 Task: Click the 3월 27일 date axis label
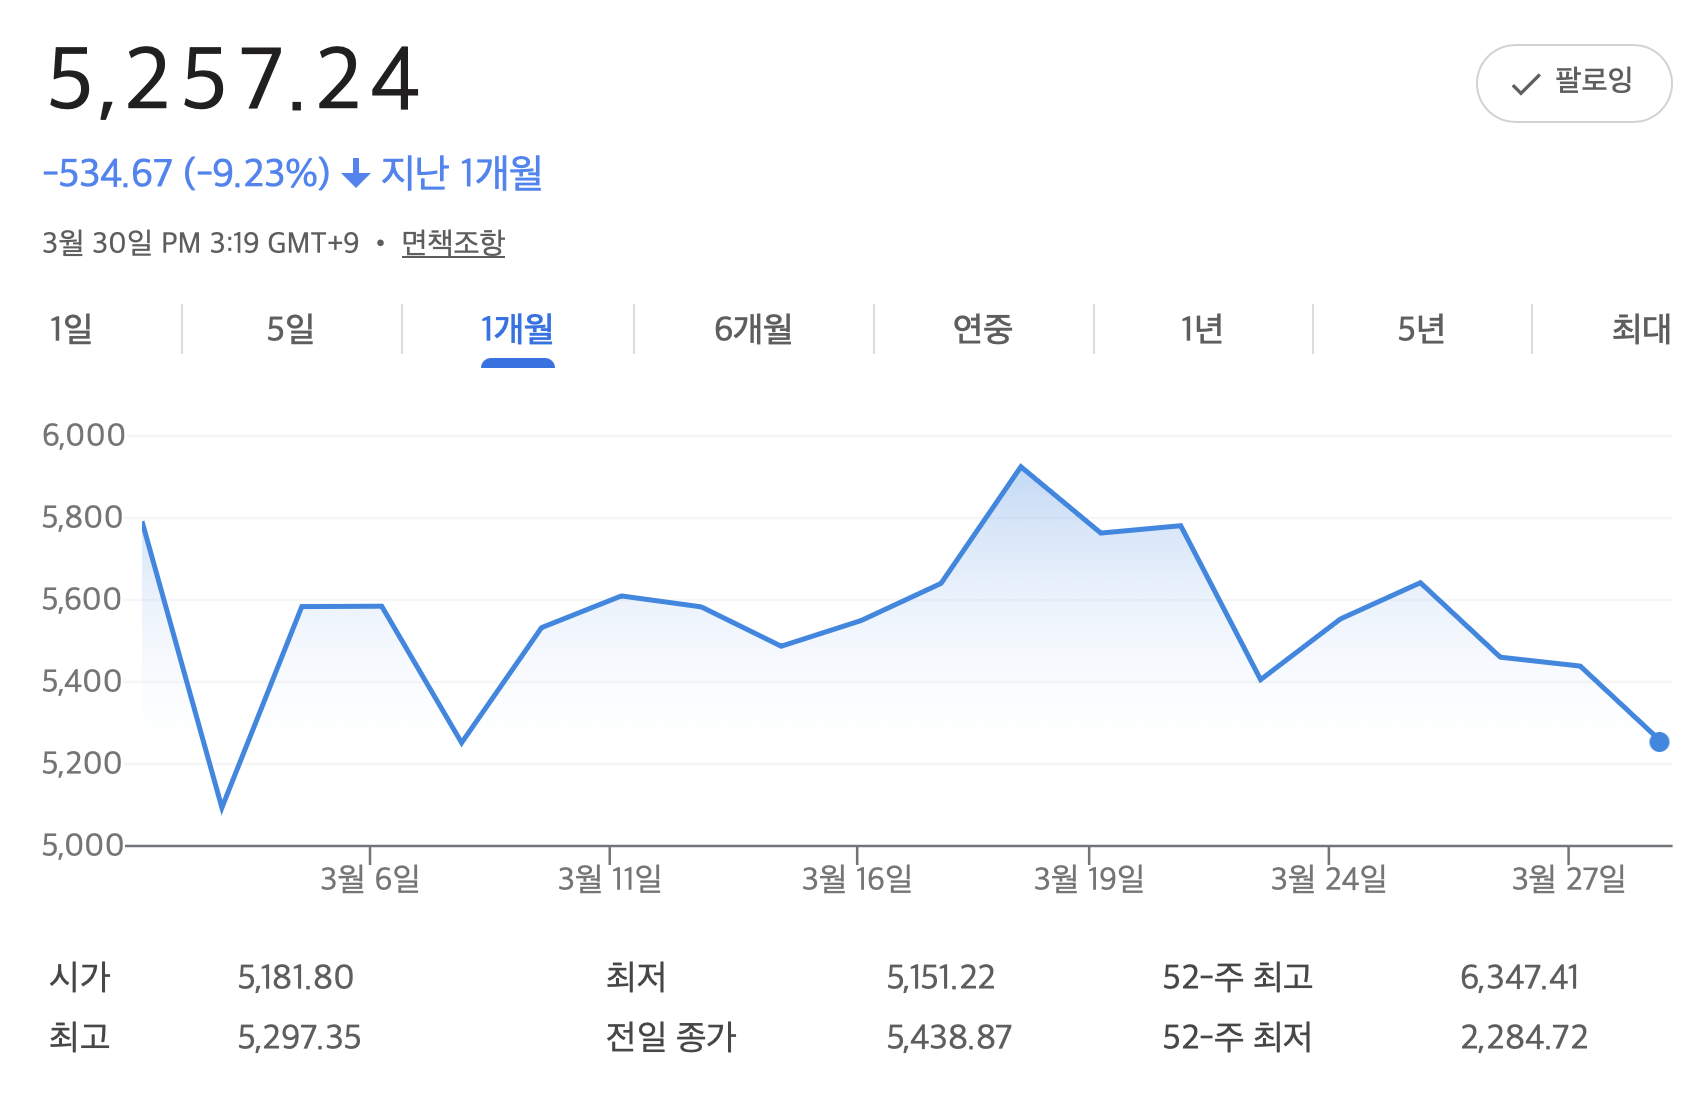[x=1568, y=879]
